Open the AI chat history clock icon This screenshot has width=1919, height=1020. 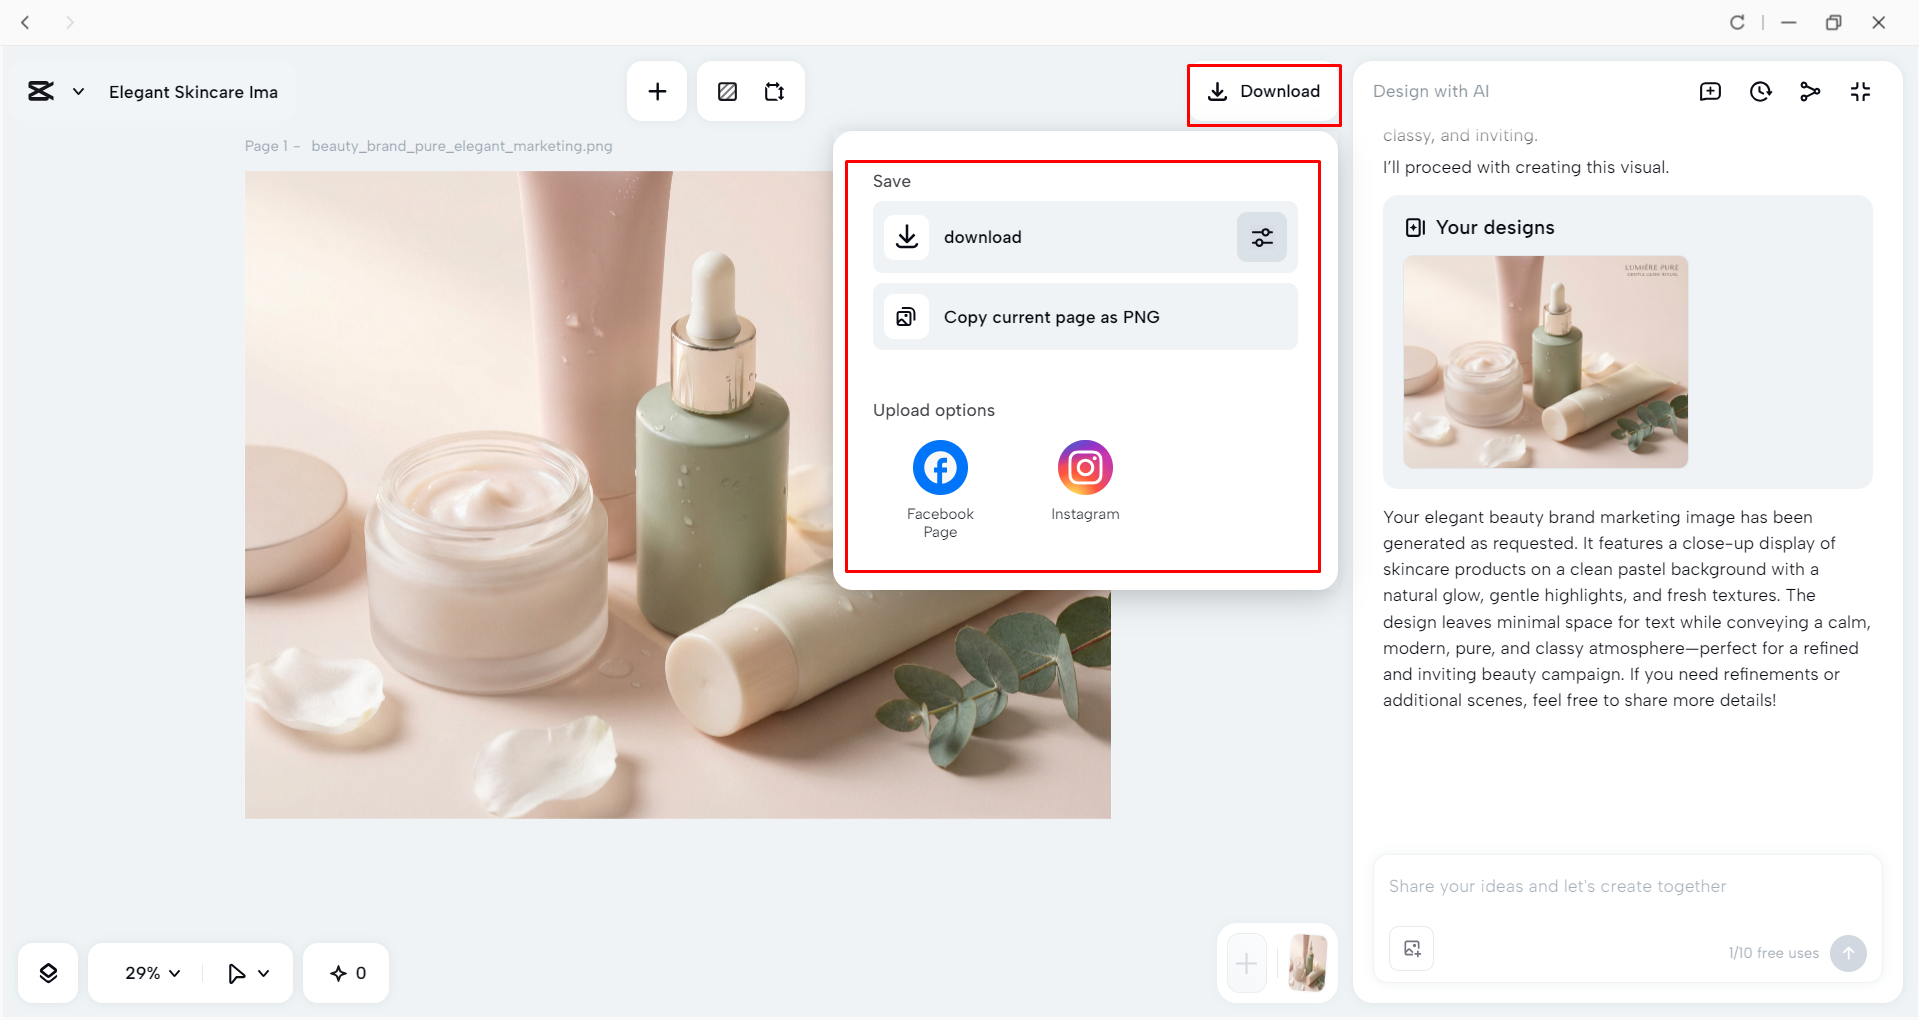click(1760, 92)
